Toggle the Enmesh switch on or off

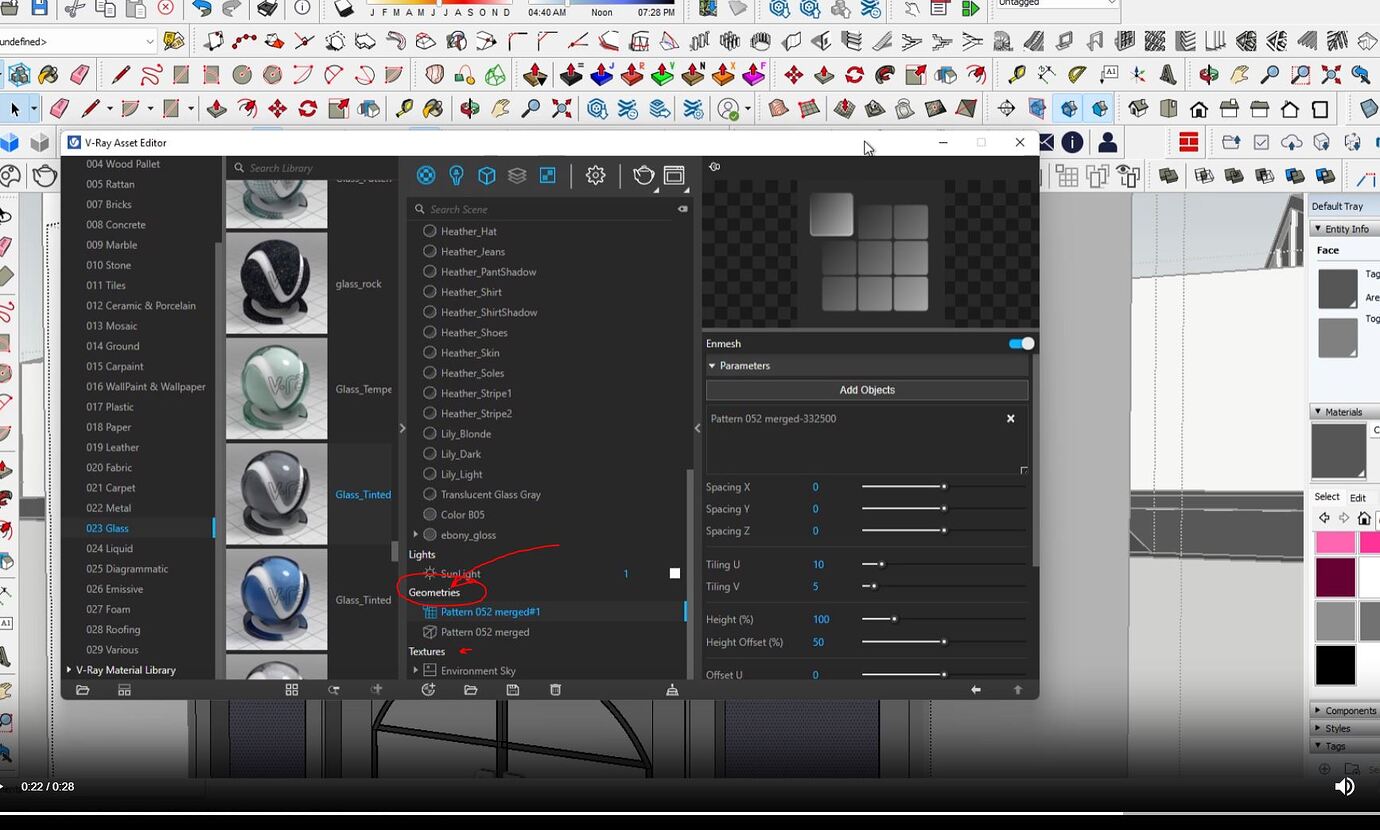pos(1022,343)
